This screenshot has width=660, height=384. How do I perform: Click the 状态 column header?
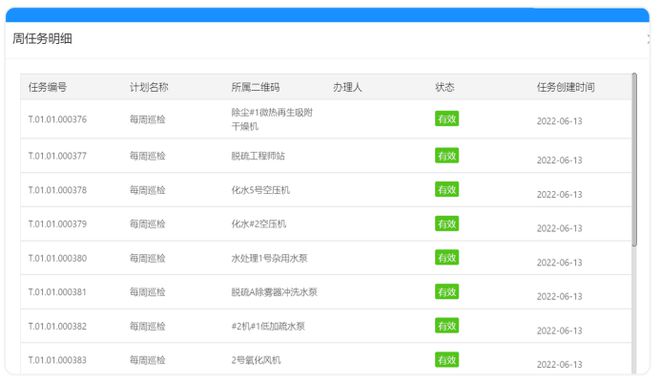point(445,87)
